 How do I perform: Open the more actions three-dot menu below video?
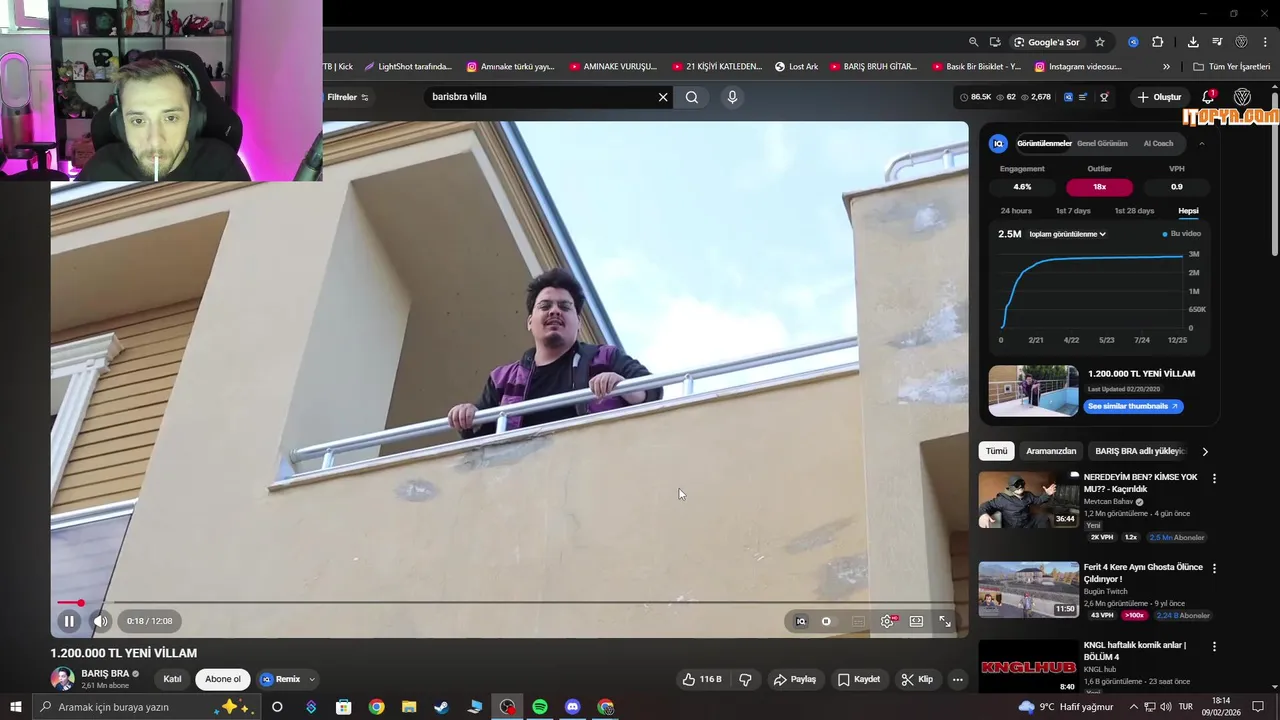957,679
